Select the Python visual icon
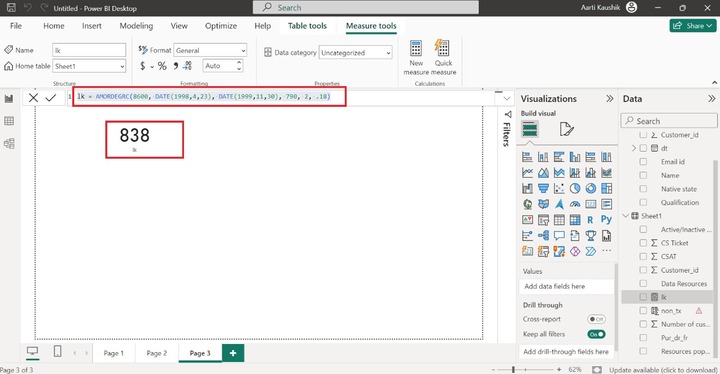This screenshot has height=374, width=720. tap(606, 220)
